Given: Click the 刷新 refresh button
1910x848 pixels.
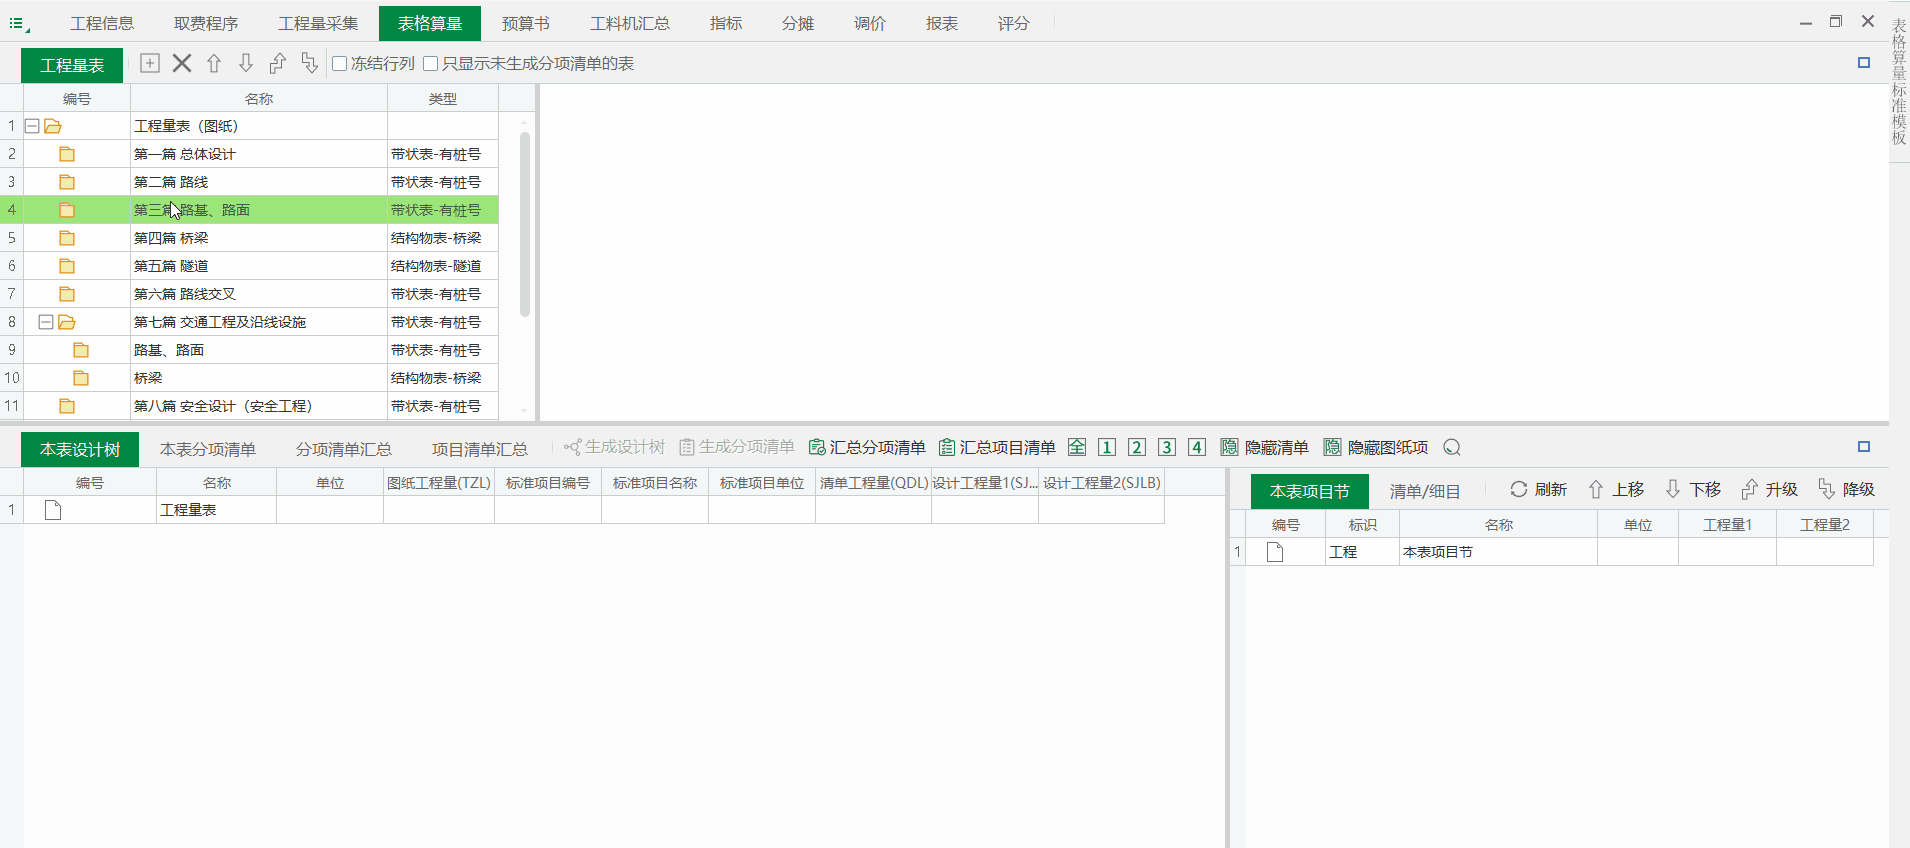Looking at the screenshot, I should 1539,489.
